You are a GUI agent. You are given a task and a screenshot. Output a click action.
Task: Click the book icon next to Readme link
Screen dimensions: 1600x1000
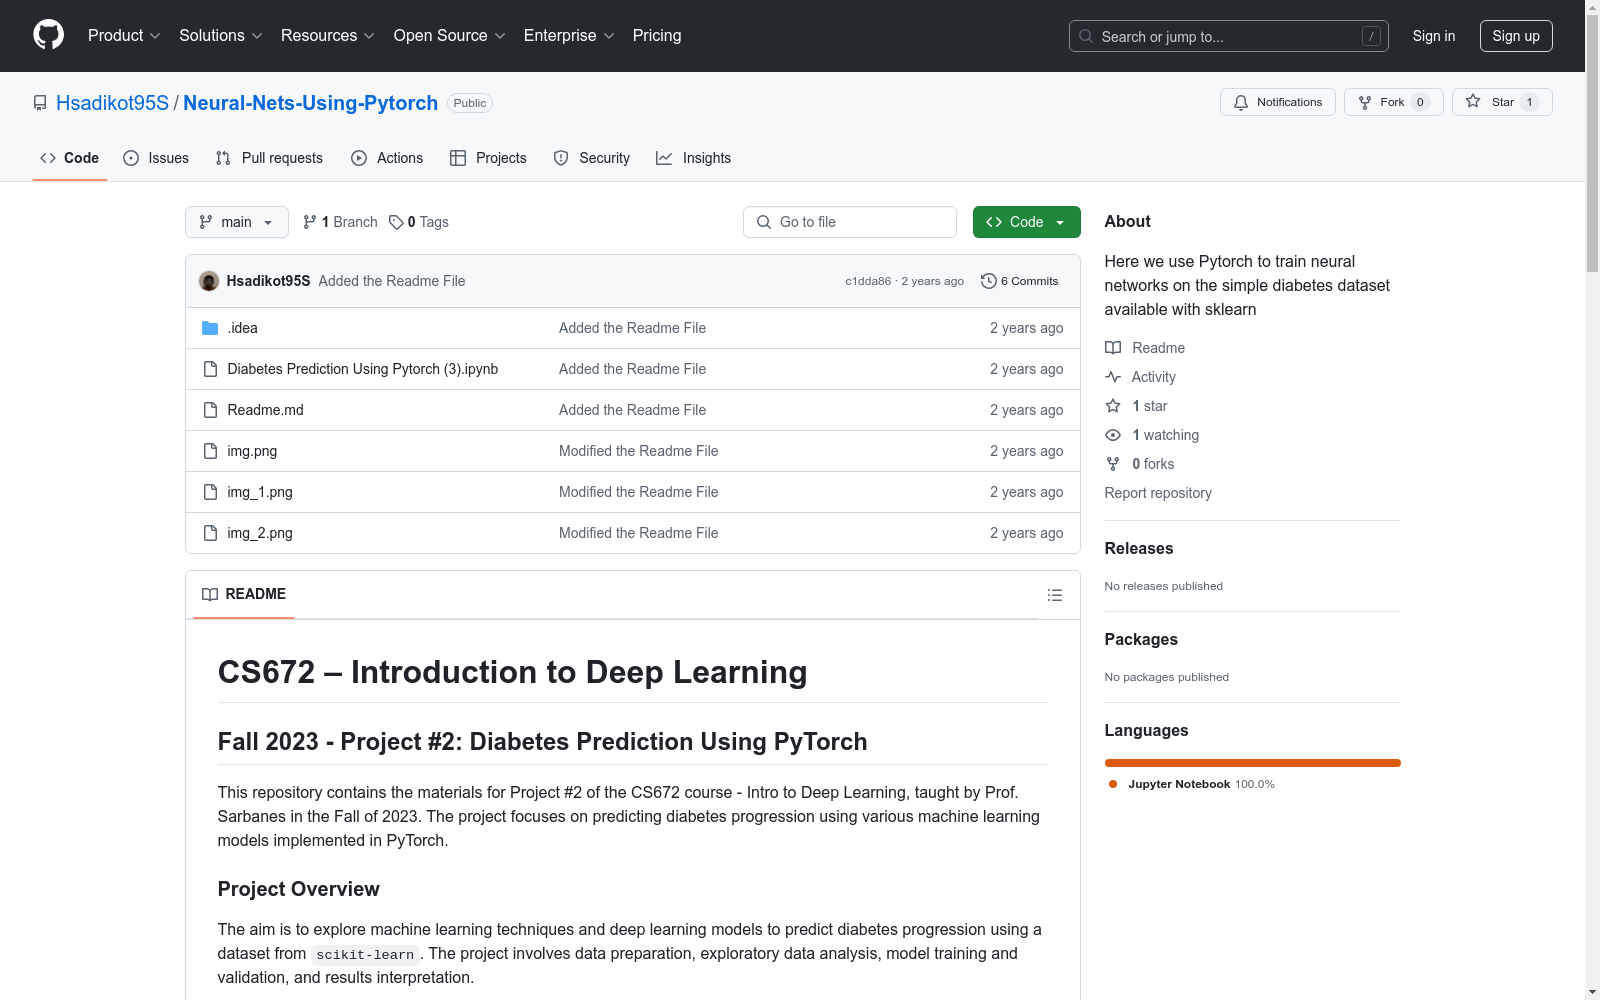pos(1113,348)
